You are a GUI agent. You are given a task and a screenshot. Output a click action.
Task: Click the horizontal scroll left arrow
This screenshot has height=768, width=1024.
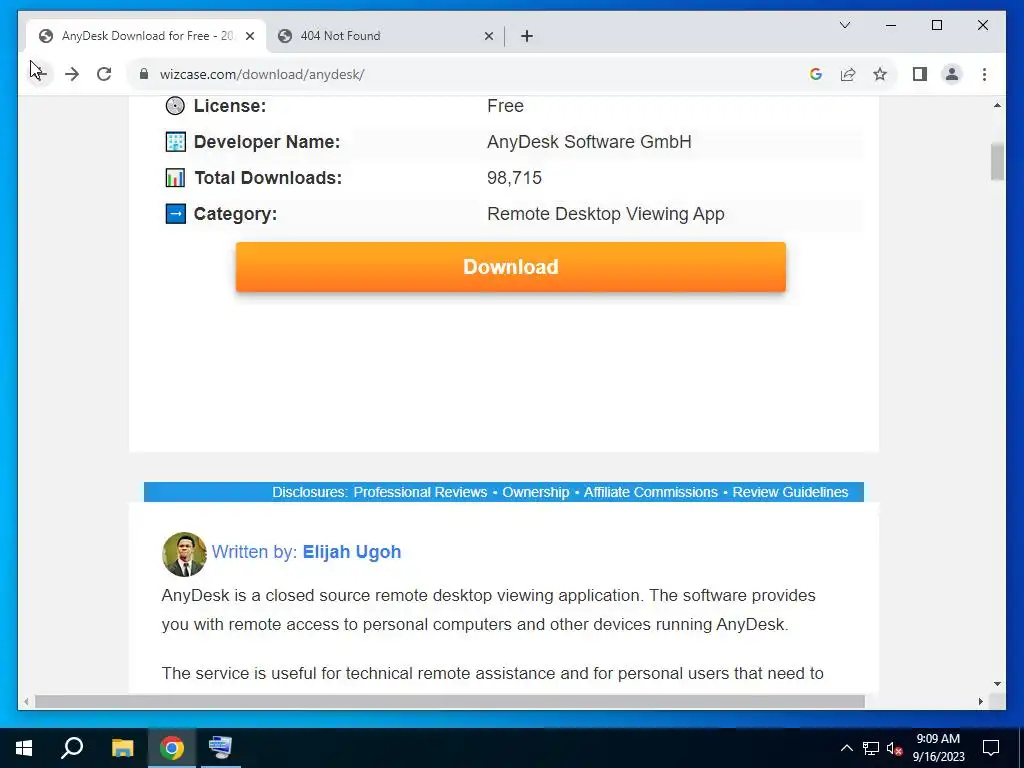click(26, 701)
